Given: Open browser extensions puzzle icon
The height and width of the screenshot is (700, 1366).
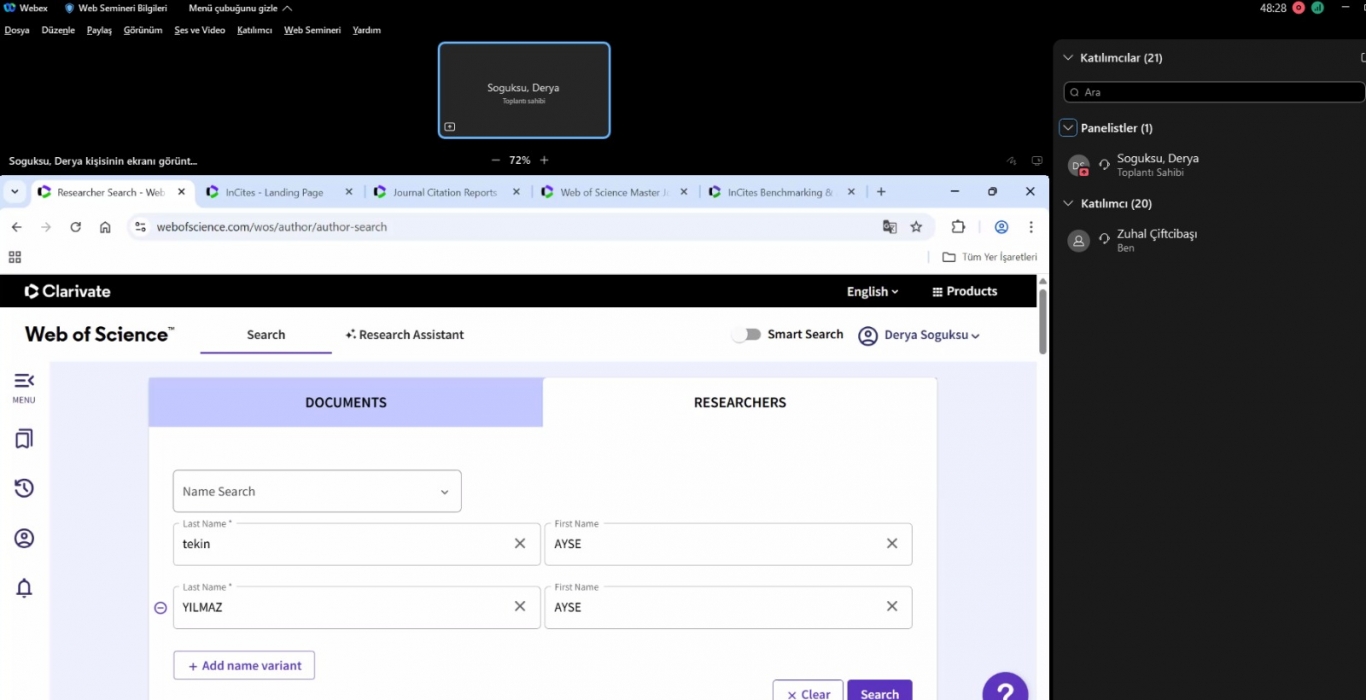Looking at the screenshot, I should tap(958, 227).
